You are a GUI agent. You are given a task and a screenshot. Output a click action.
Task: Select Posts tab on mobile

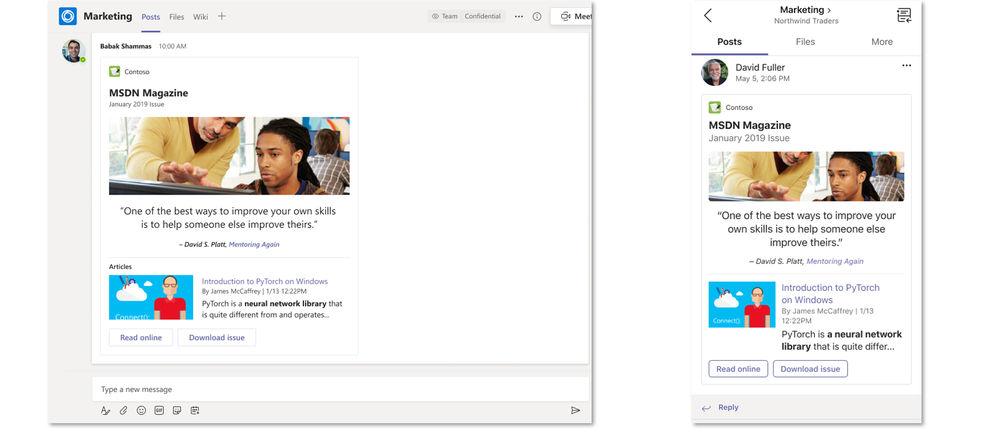click(x=729, y=41)
